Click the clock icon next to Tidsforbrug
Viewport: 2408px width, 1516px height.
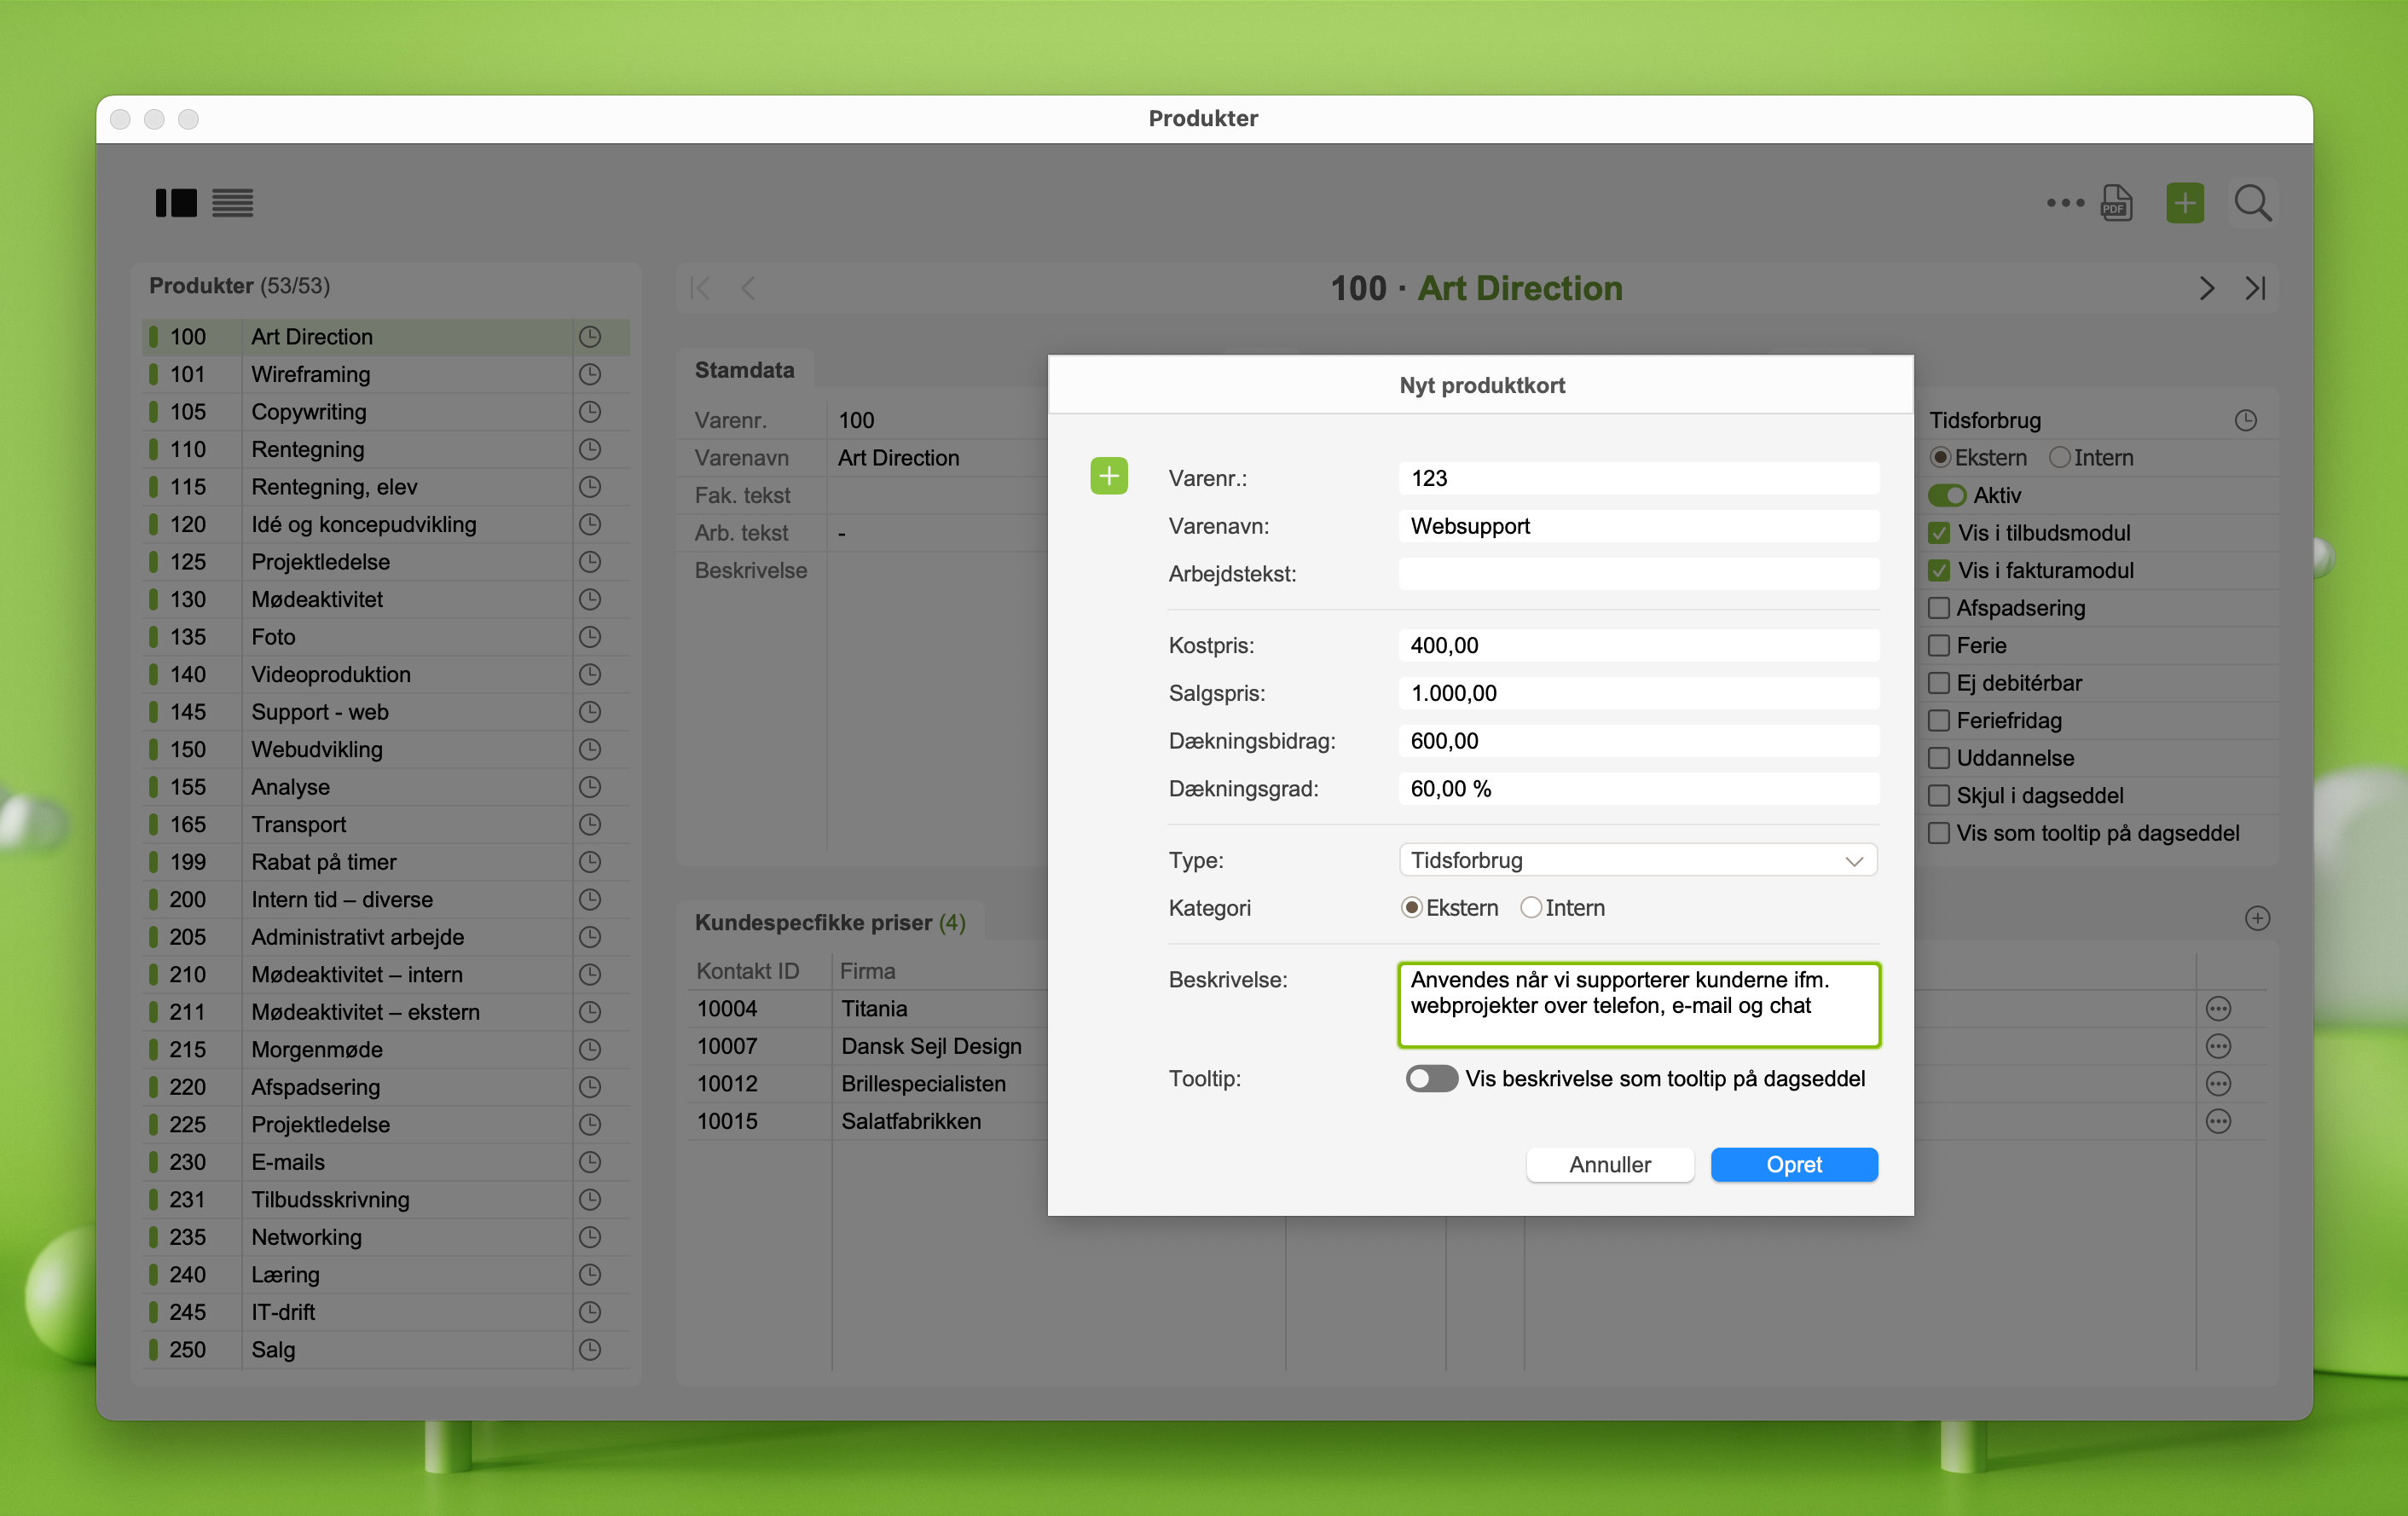click(2245, 420)
